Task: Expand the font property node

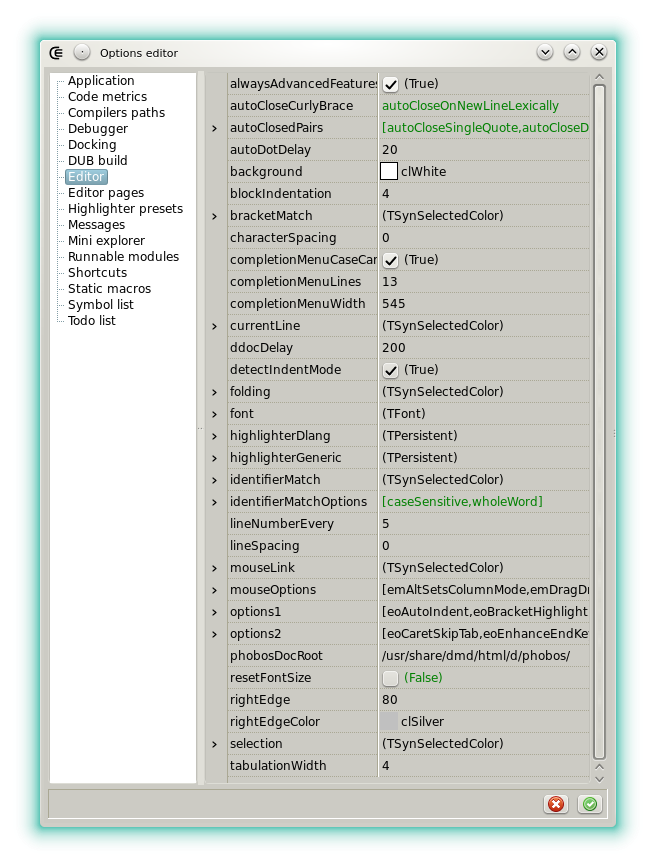Action: (214, 414)
